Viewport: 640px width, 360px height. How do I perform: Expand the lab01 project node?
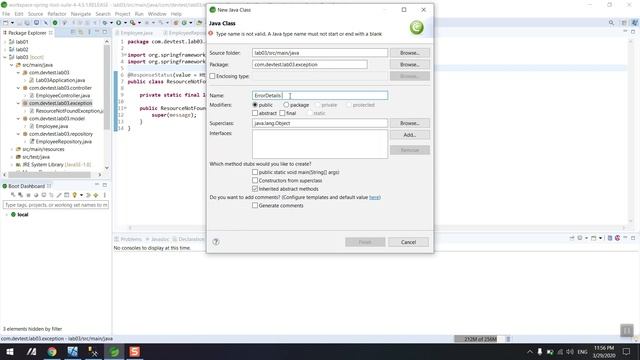pos(5,42)
